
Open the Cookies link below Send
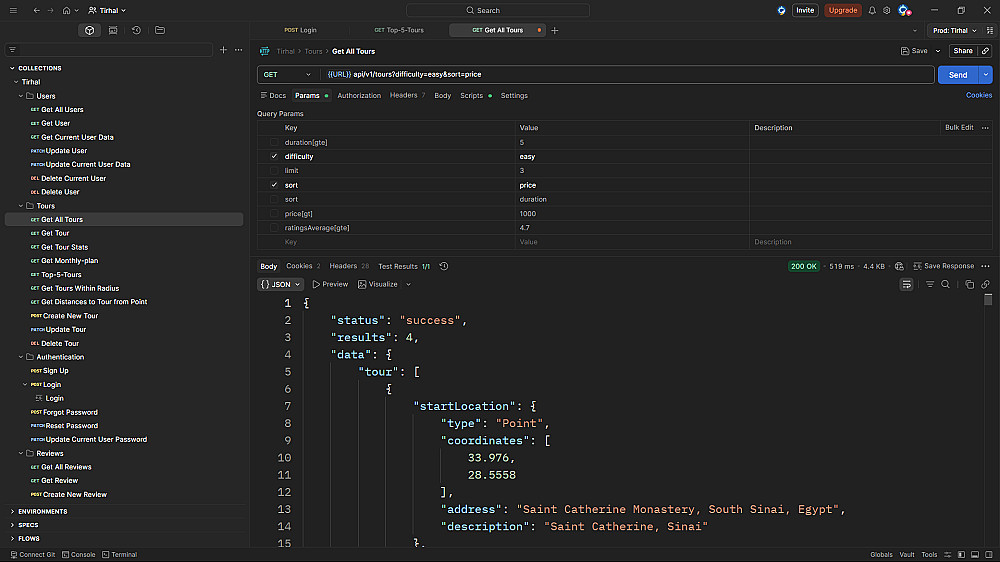point(978,96)
